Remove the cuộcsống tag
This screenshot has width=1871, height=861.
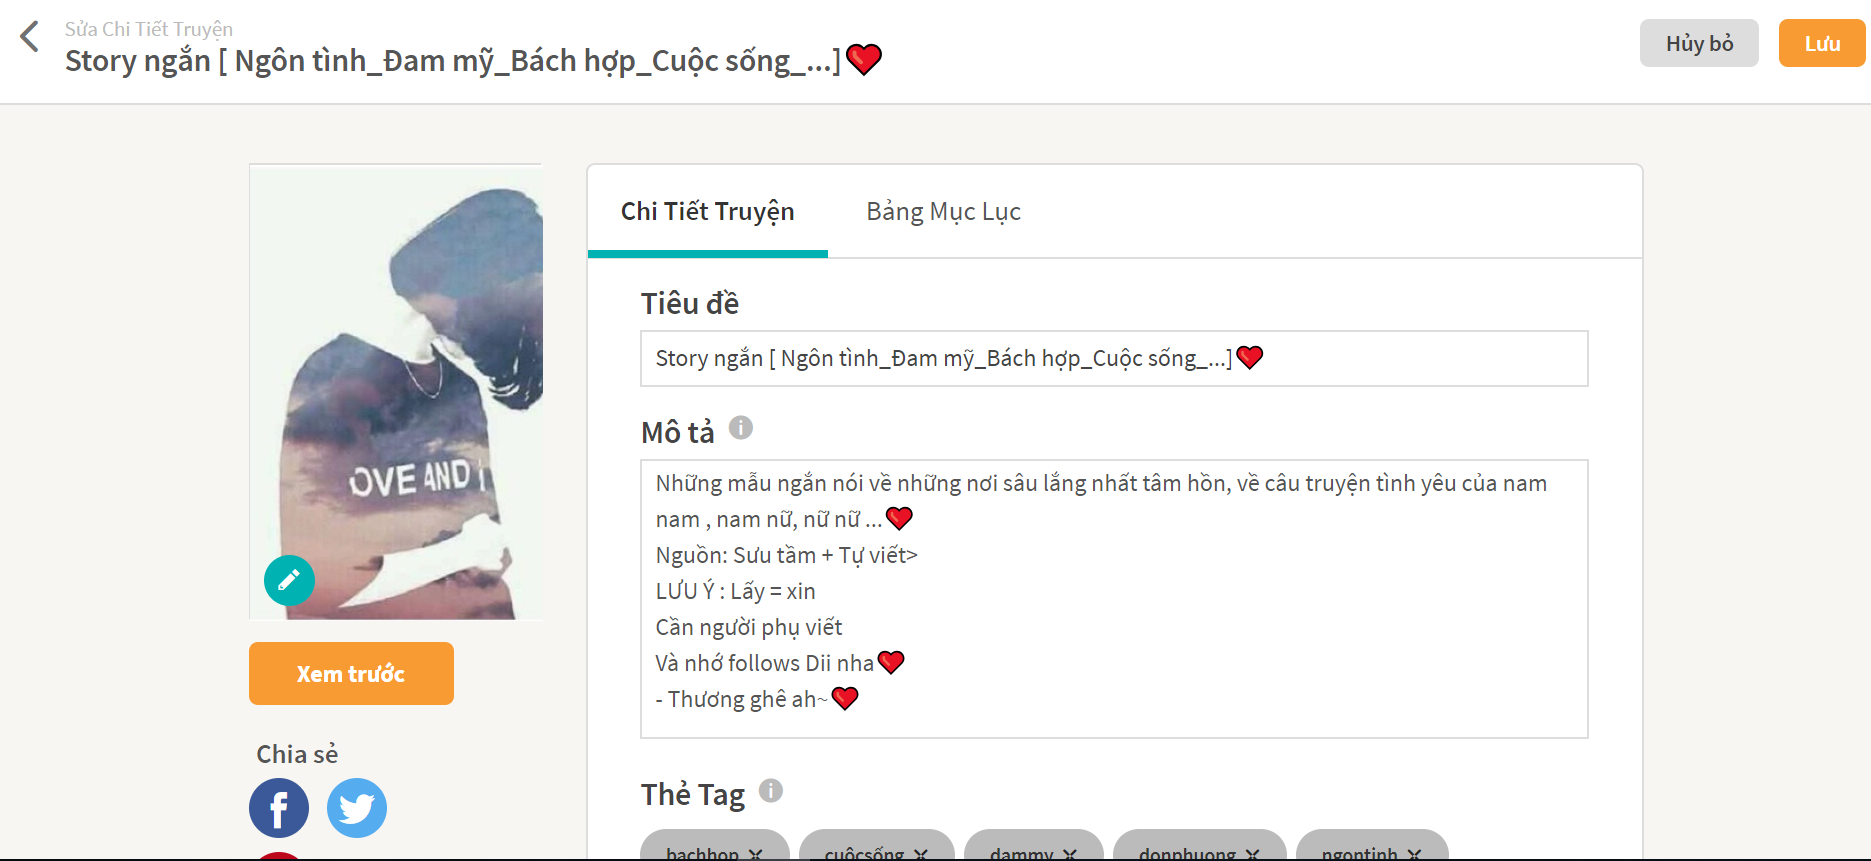click(921, 854)
